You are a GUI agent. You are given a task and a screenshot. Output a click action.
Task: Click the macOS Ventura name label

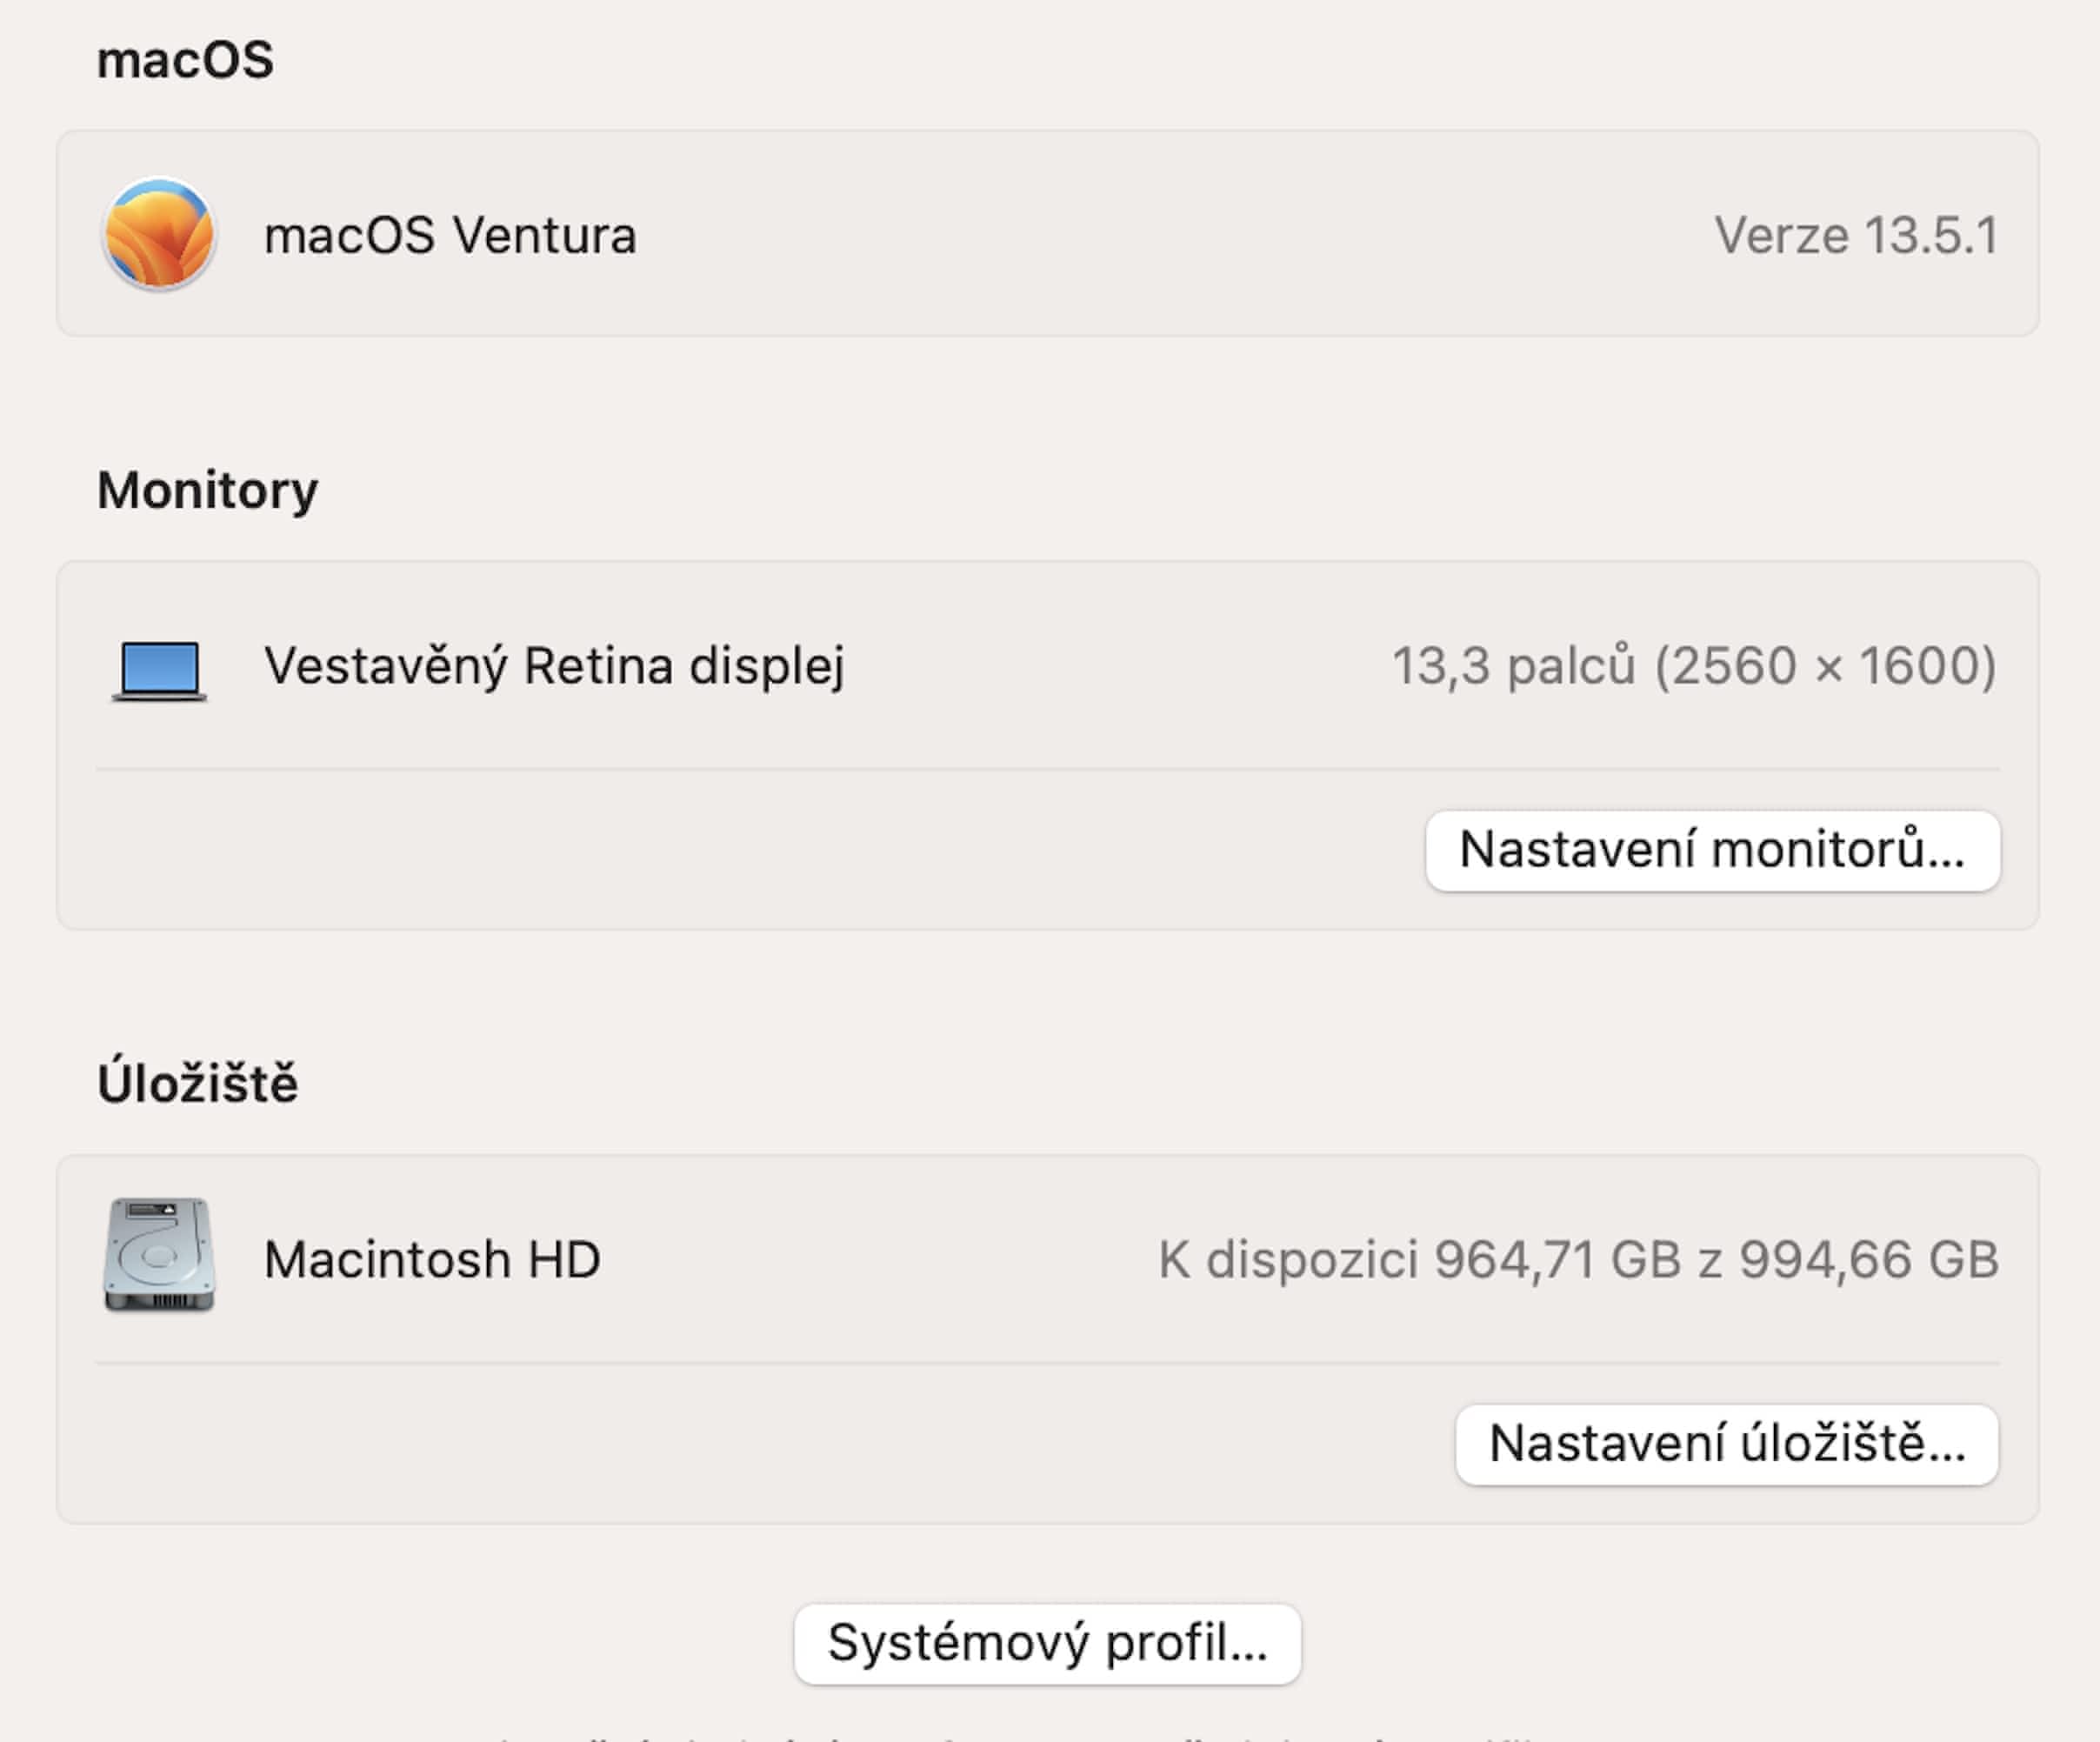click(449, 236)
